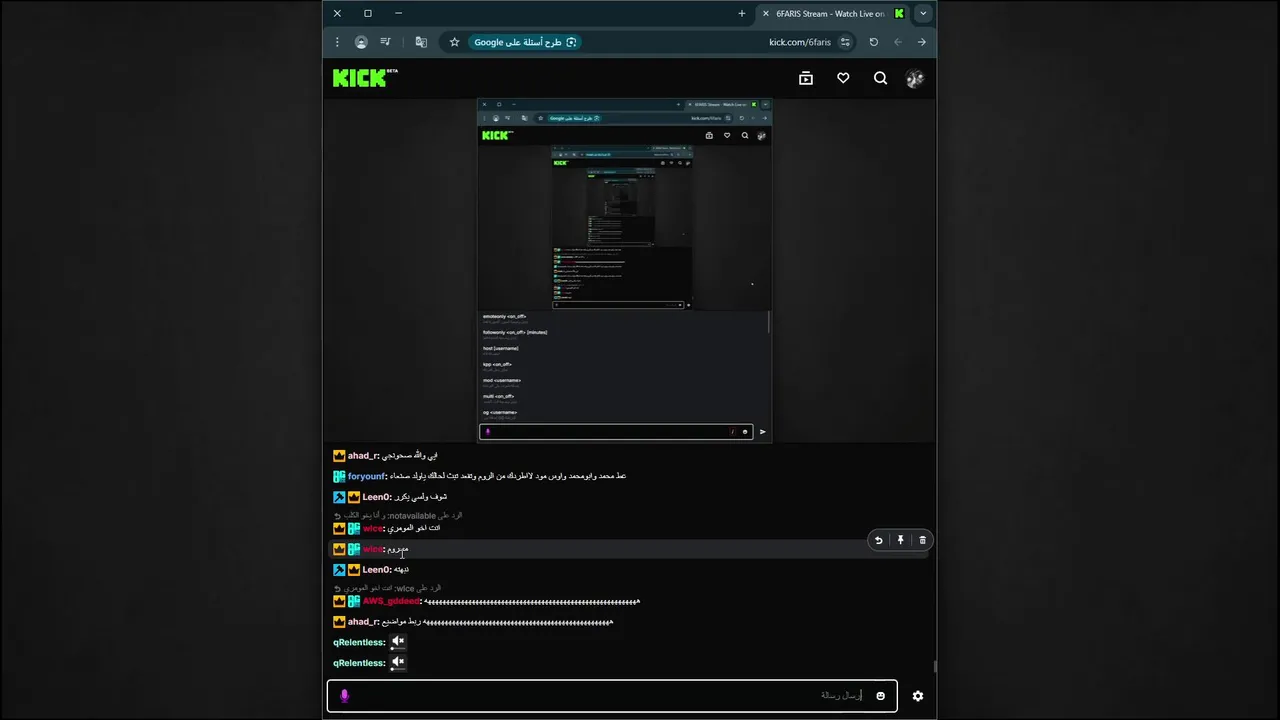Click Leen0 username beside 'شوف ولسي يكرر'
The image size is (1280, 720).
[x=377, y=497]
